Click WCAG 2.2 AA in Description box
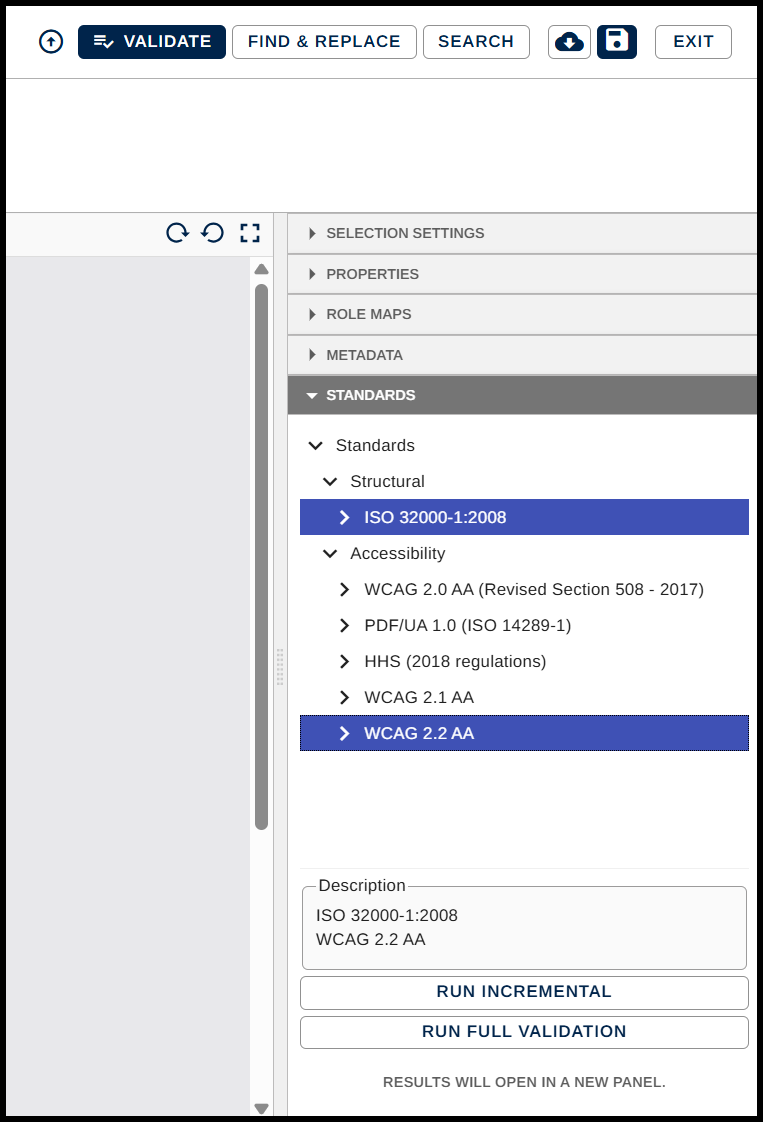The width and height of the screenshot is (763, 1122). (371, 940)
